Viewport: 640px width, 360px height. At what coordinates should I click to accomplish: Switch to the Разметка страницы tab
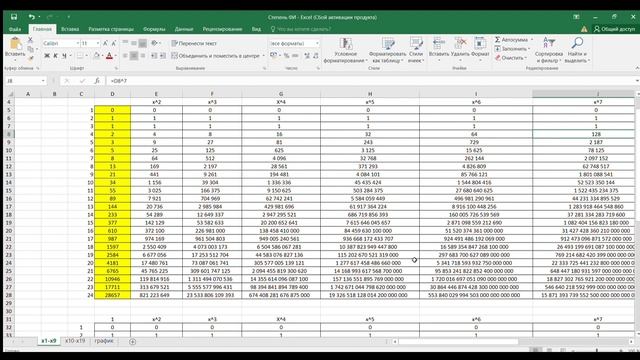point(111,29)
